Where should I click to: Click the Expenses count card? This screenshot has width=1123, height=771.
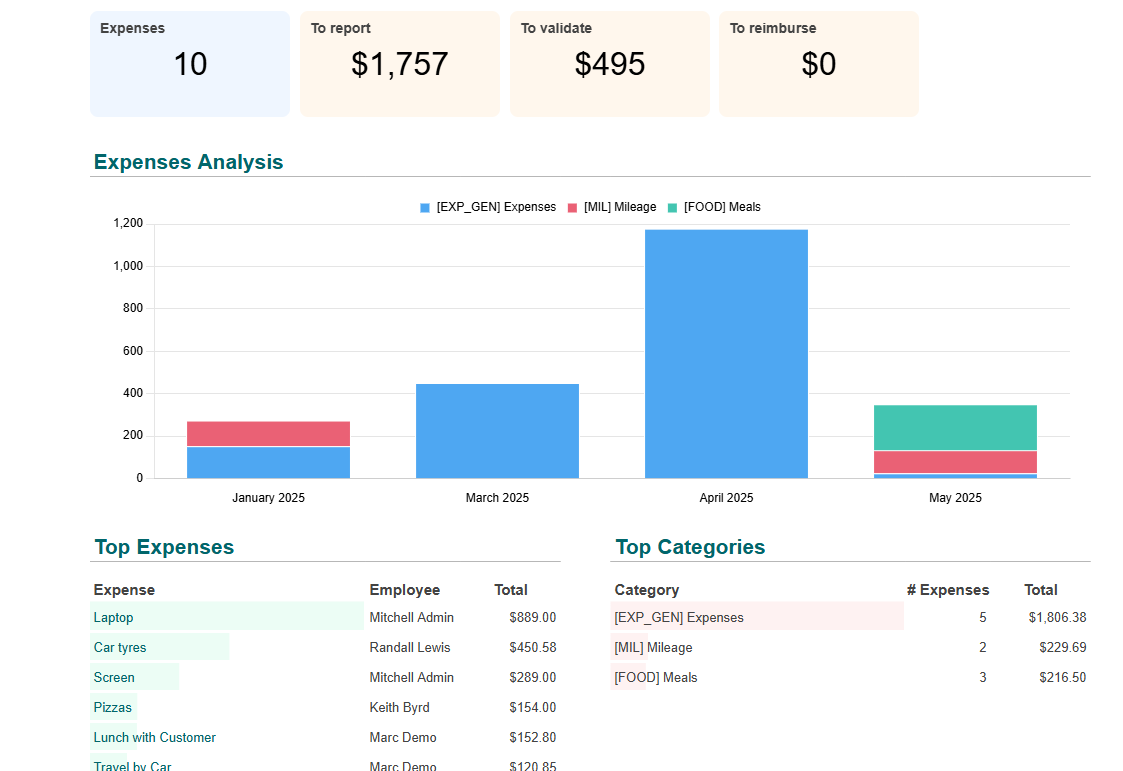point(190,64)
